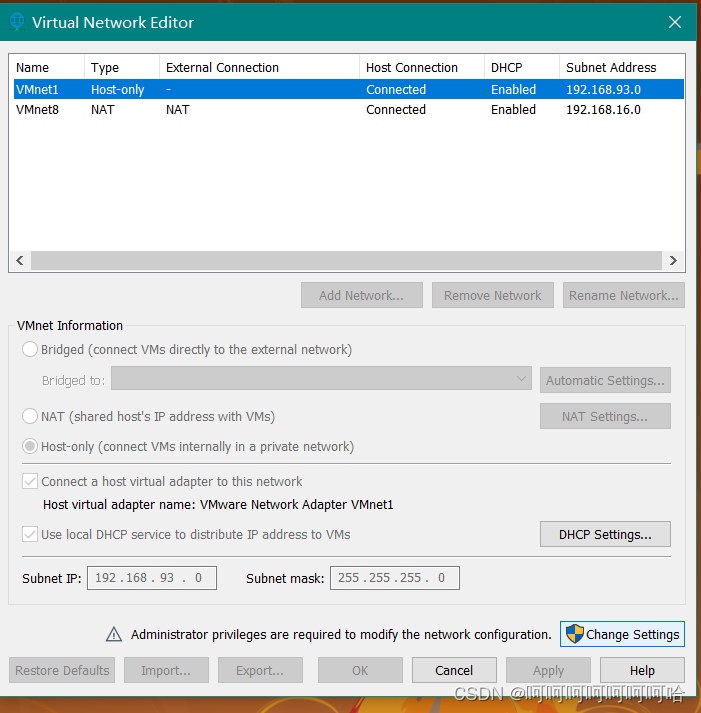The image size is (701, 713).
Task: Open DHCP Settings
Action: point(605,534)
